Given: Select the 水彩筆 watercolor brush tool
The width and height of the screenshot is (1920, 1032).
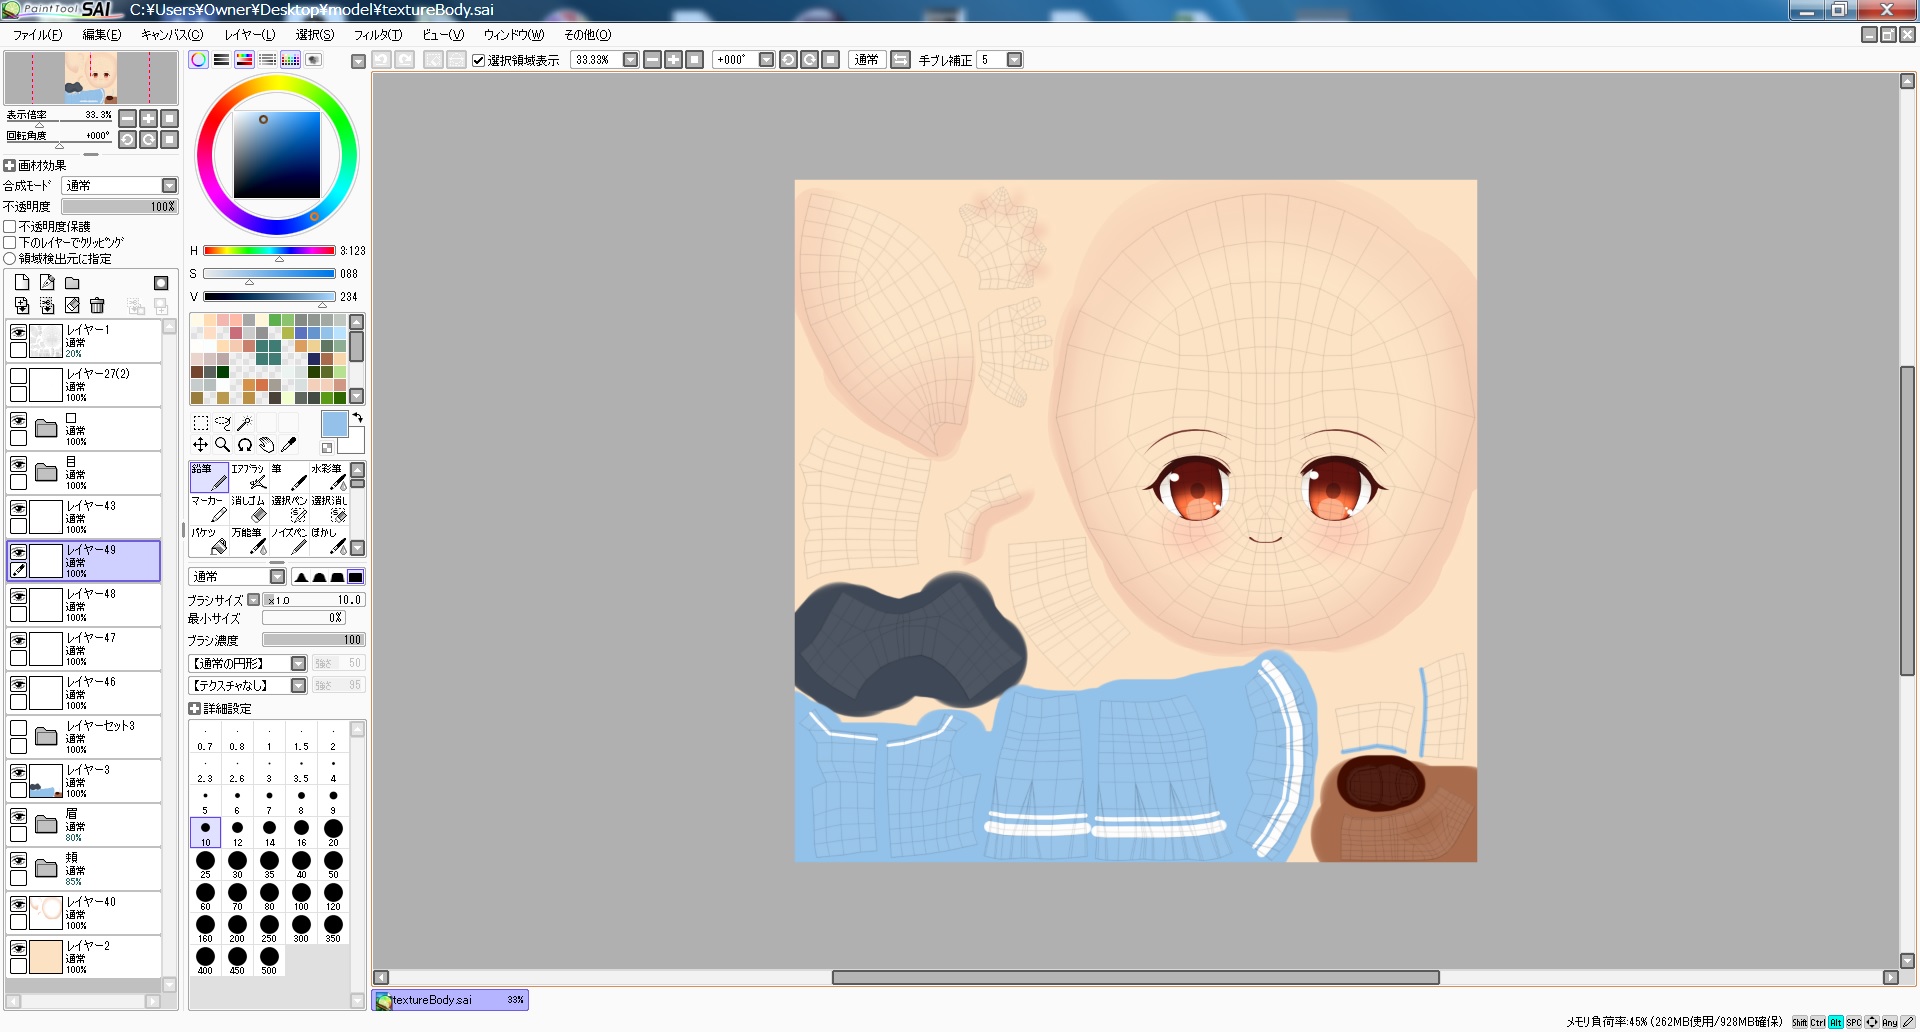Looking at the screenshot, I should [328, 477].
